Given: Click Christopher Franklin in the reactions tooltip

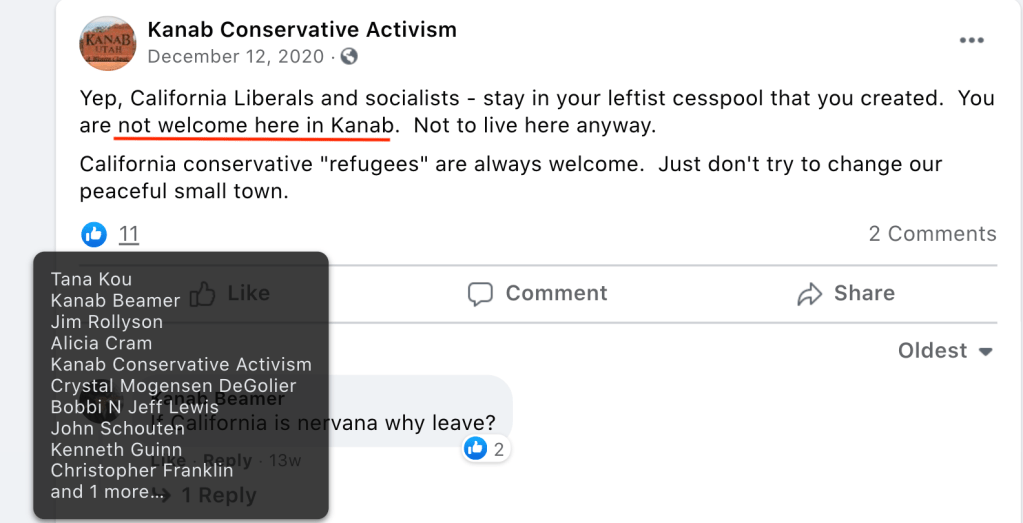Looking at the screenshot, I should tap(142, 470).
